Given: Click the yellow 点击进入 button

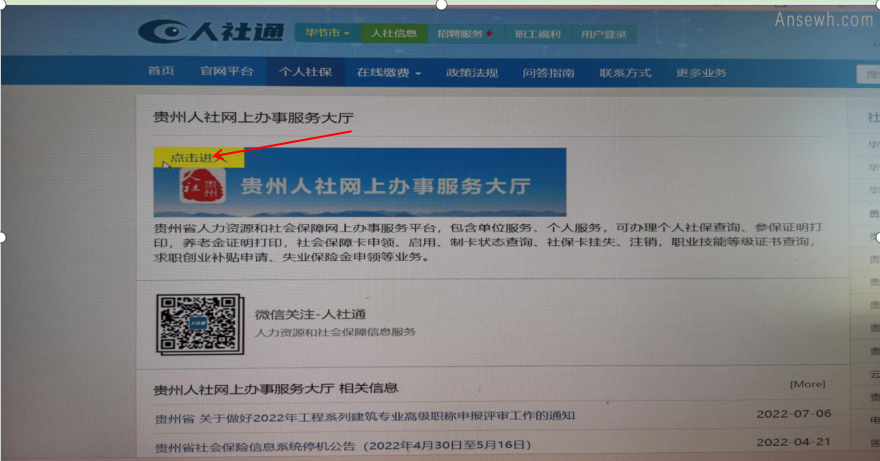Looking at the screenshot, I should coord(199,157).
